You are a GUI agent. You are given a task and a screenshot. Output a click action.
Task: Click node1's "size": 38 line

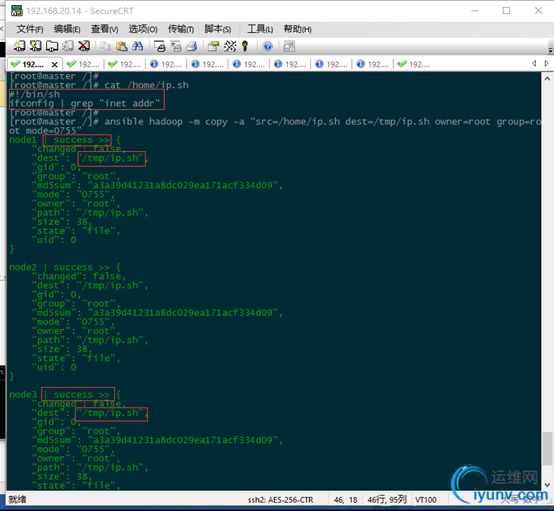coord(62,222)
